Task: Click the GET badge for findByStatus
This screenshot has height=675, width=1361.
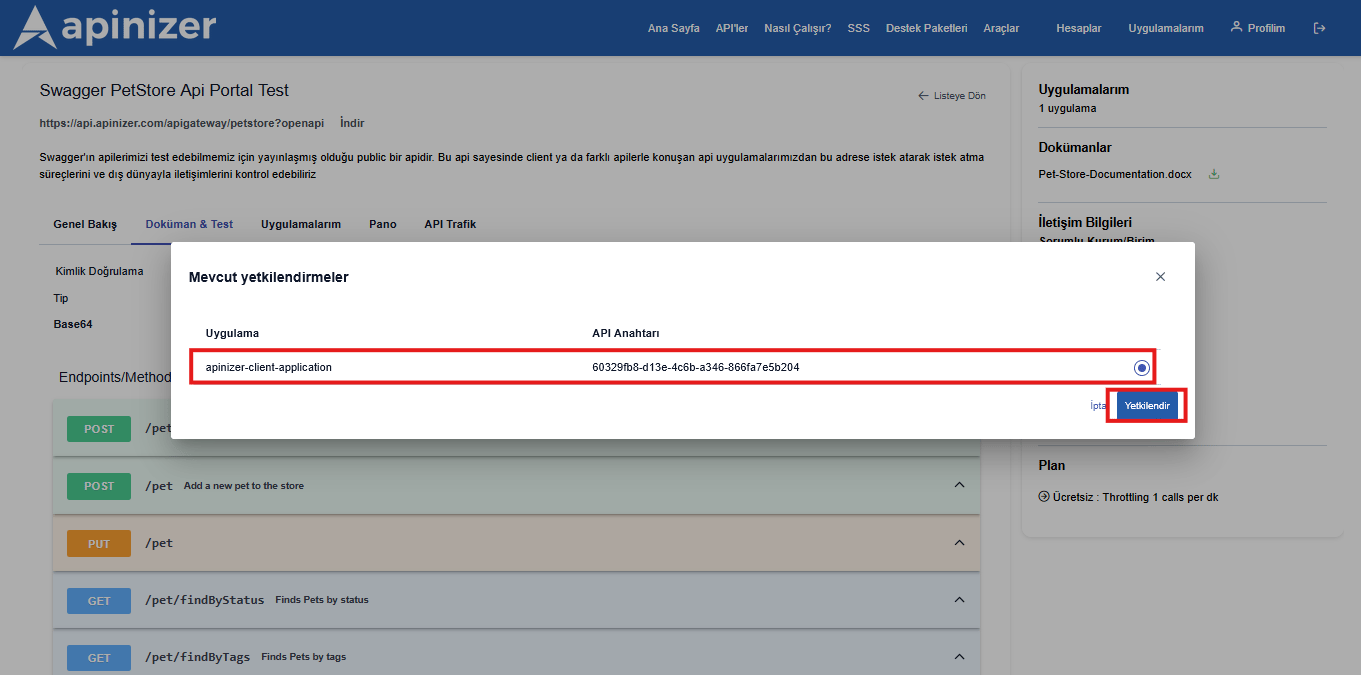Action: click(99, 600)
